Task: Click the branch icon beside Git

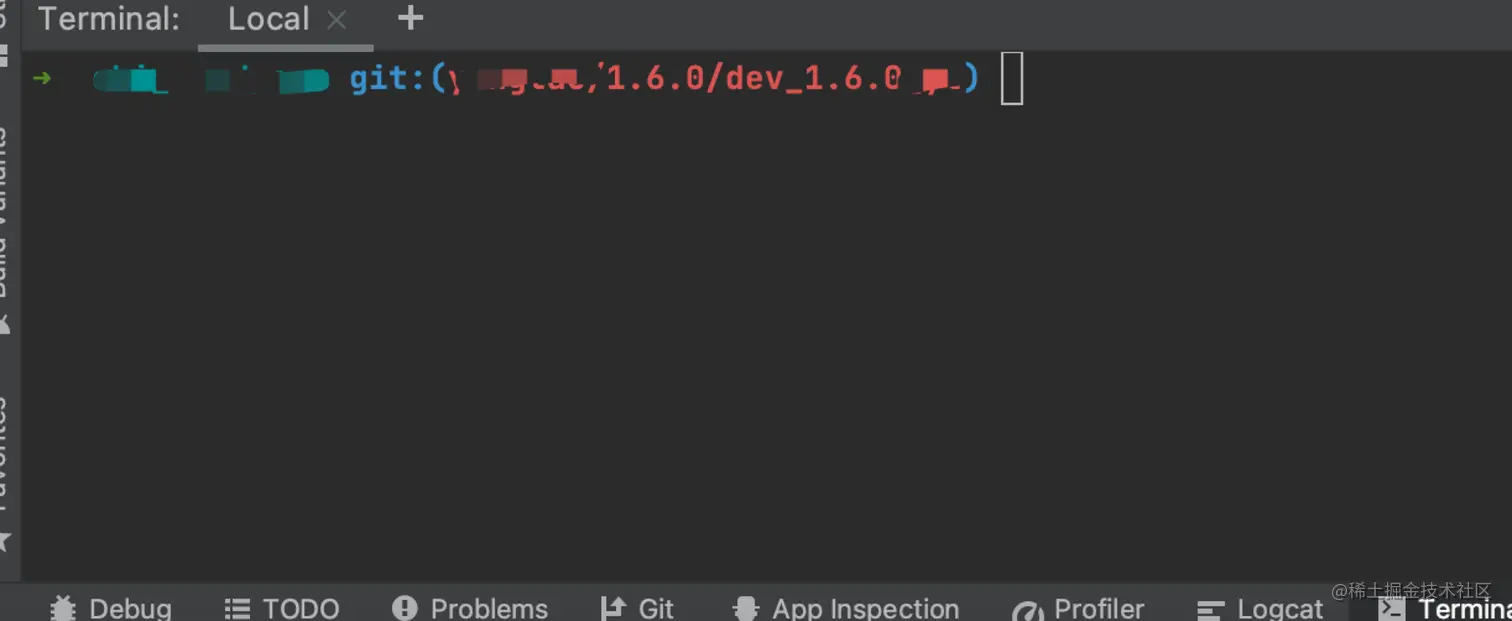Action: click(612, 607)
